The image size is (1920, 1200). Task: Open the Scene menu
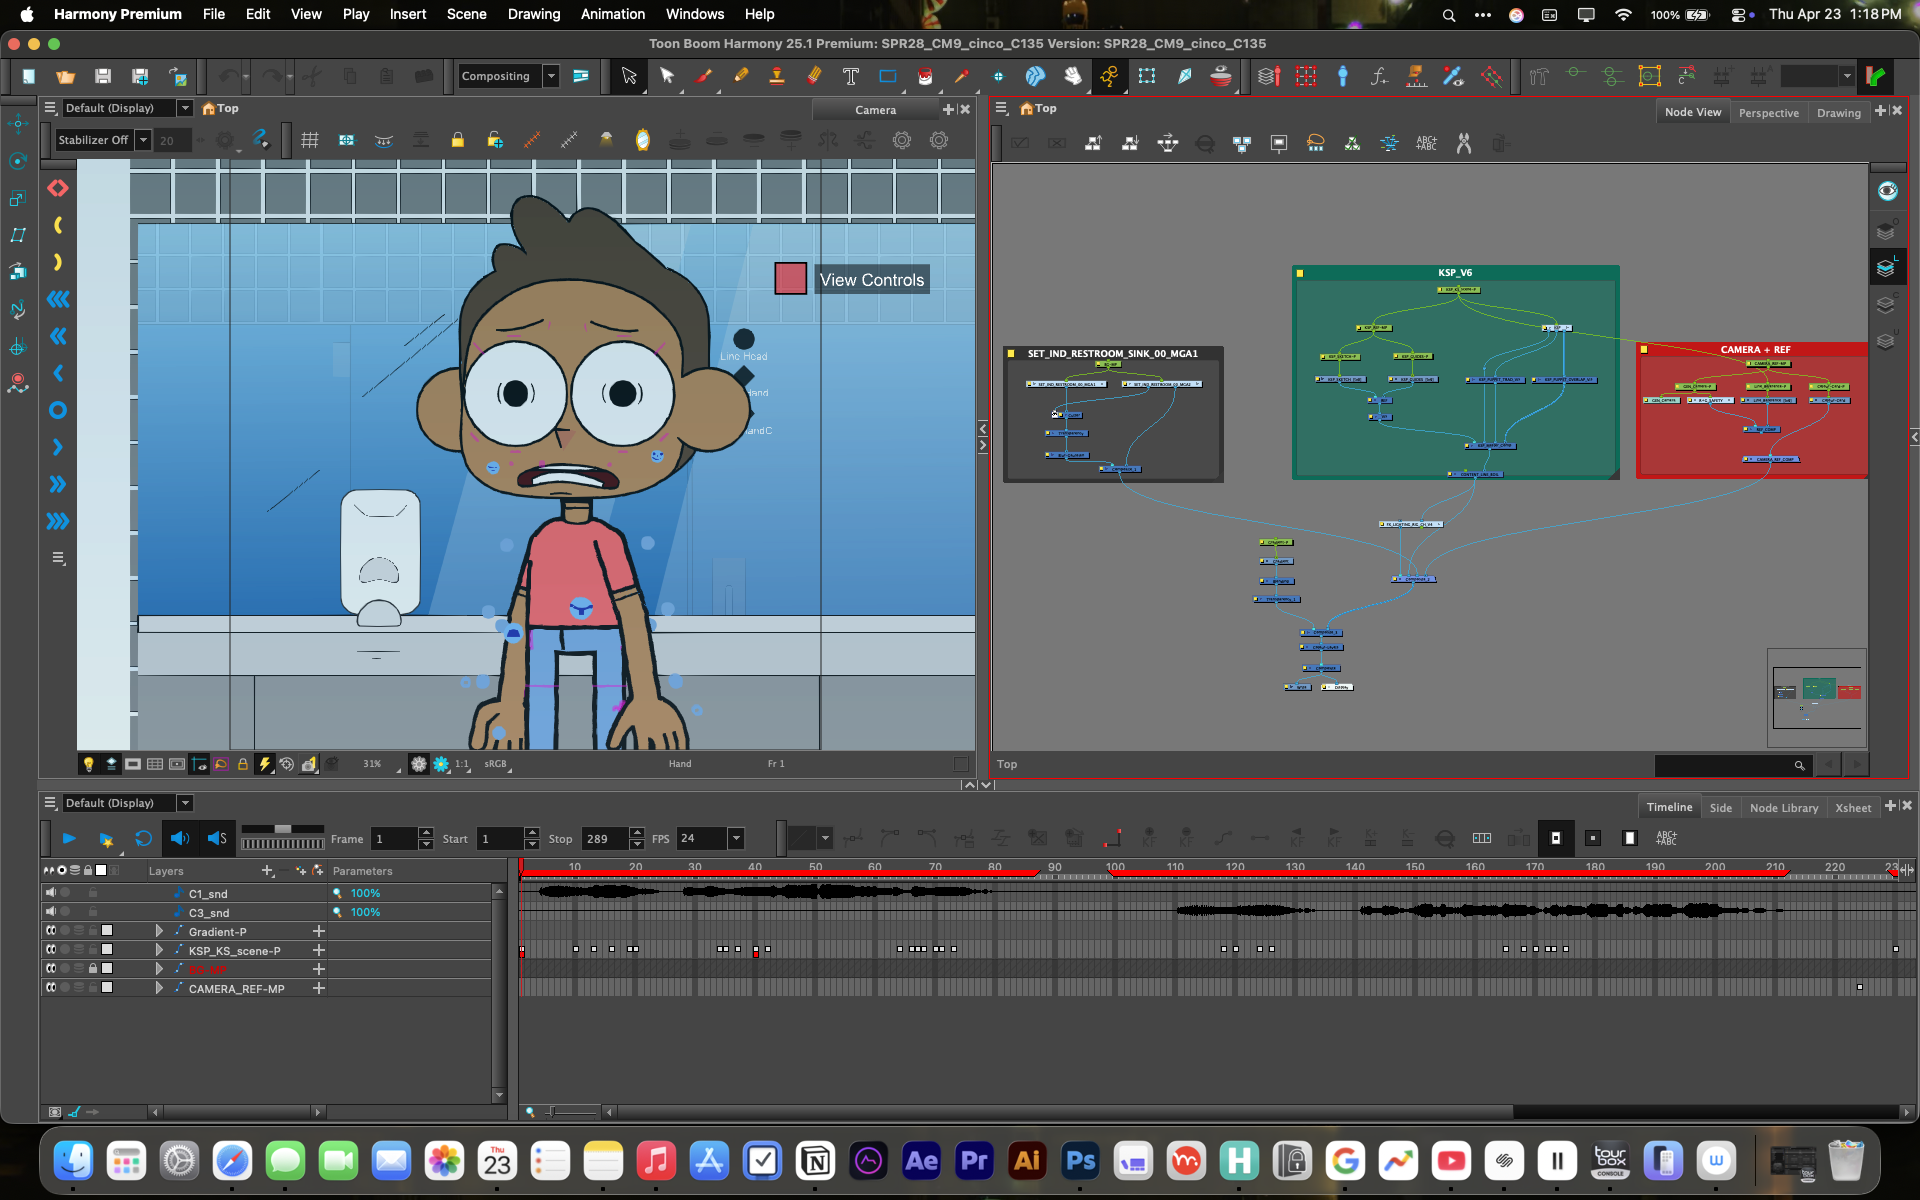point(466,14)
